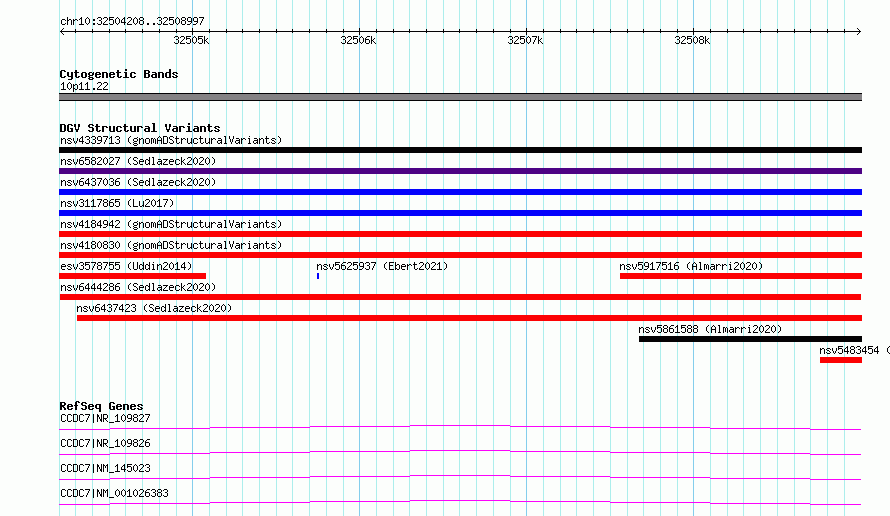
Task: Click the short red nsv5483454 bar
Action: tap(841, 360)
